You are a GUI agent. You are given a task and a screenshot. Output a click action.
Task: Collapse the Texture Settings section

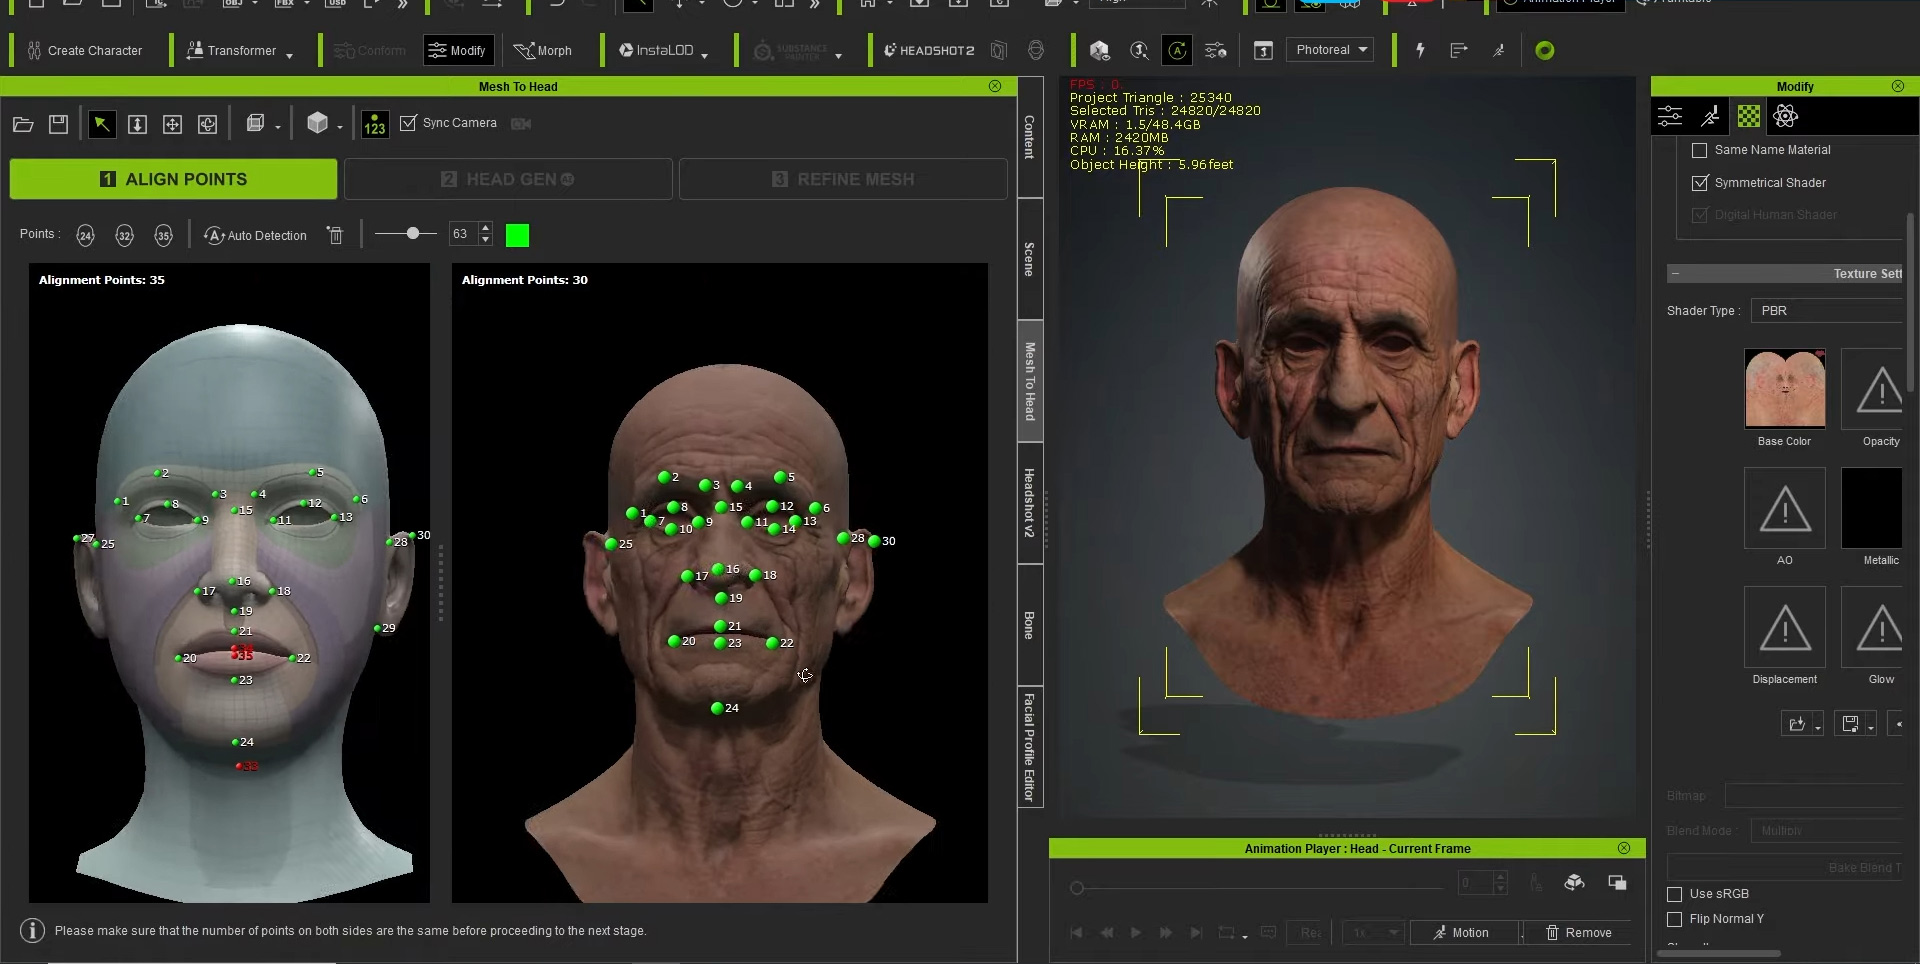click(x=1676, y=274)
